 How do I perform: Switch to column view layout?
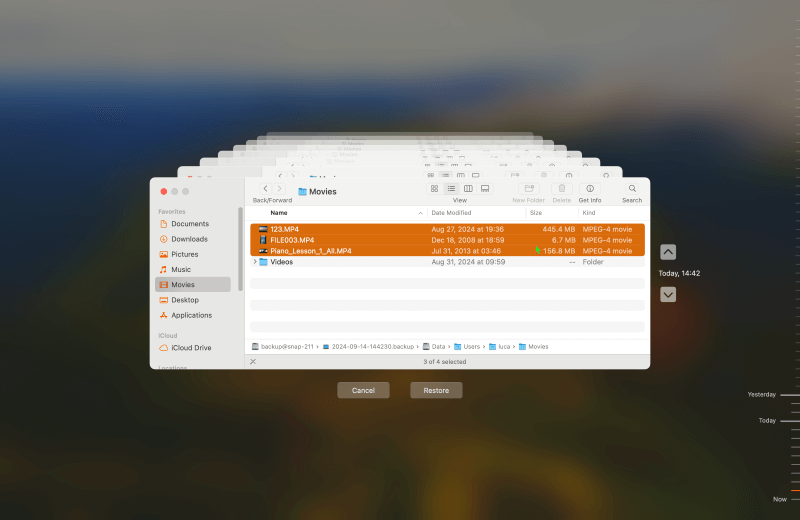(468, 188)
